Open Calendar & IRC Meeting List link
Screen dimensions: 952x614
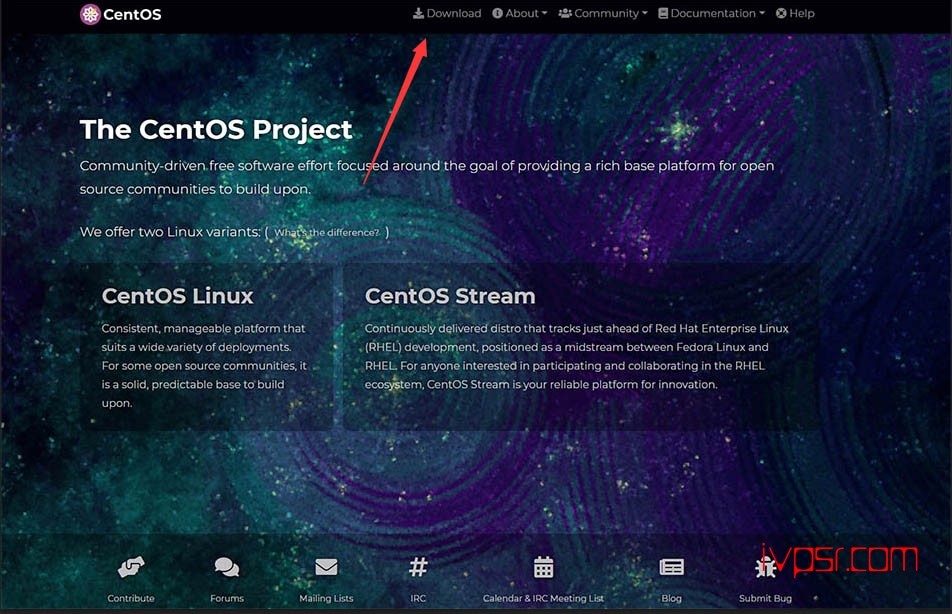coord(543,598)
